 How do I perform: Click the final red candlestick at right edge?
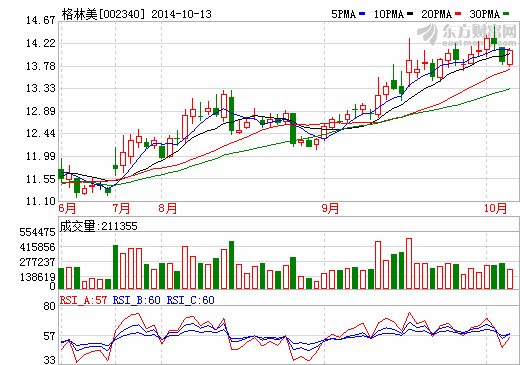click(x=510, y=57)
